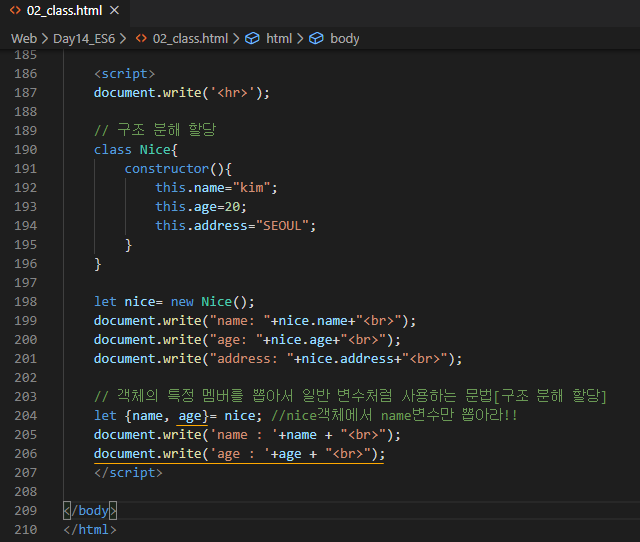Expand the chevron after Day14_ES6 breadcrumb
Image resolution: width=640 pixels, height=542 pixels.
pyautogui.click(x=123, y=39)
